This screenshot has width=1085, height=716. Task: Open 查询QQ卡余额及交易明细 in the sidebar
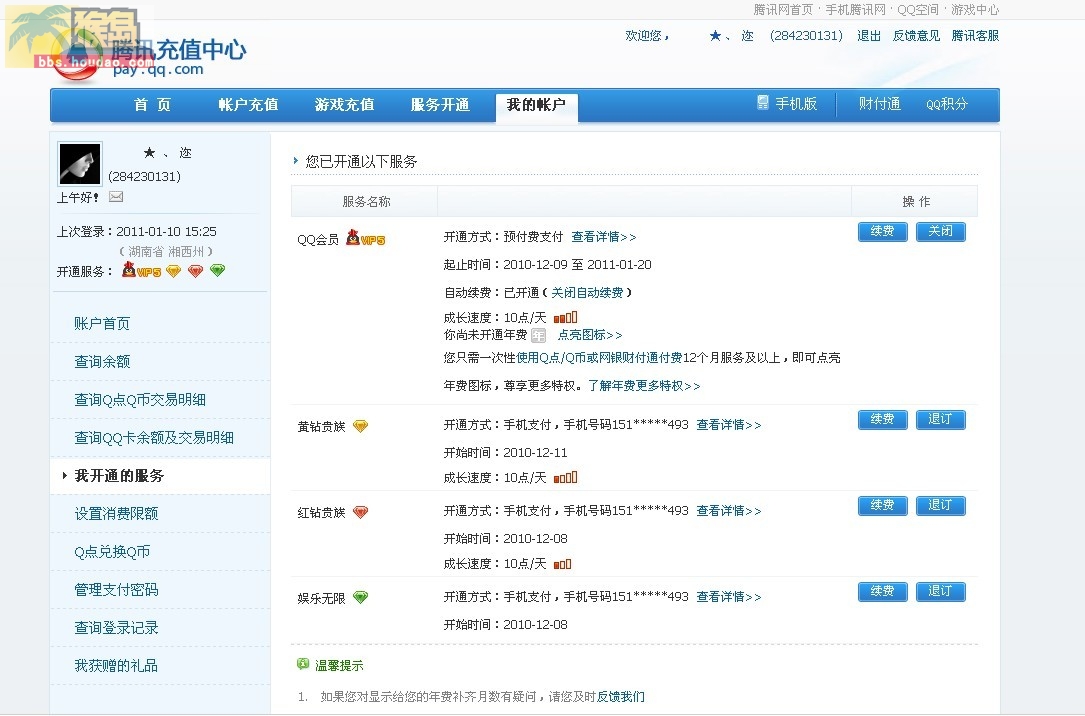click(154, 437)
